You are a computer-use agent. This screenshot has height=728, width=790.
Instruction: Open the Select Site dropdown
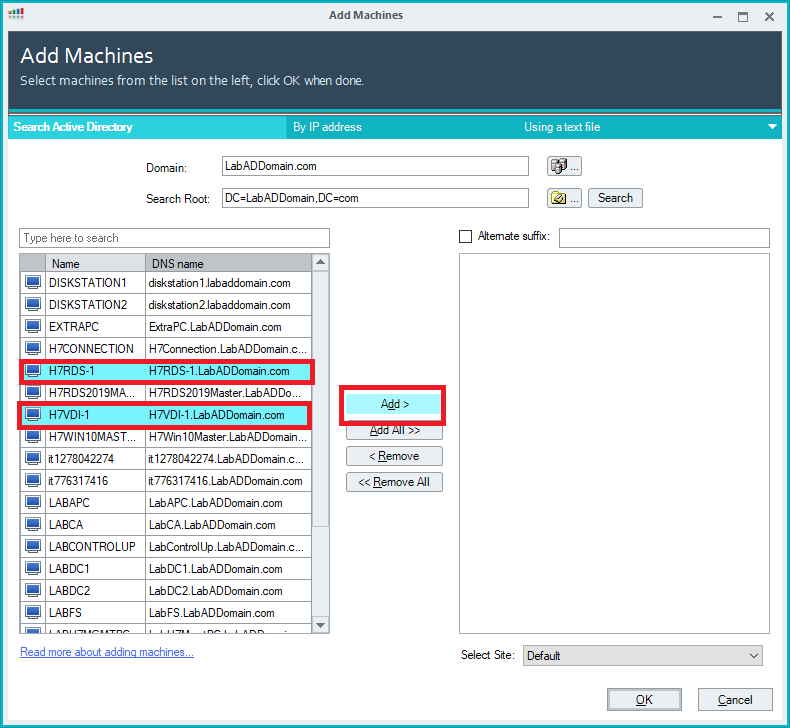point(642,656)
